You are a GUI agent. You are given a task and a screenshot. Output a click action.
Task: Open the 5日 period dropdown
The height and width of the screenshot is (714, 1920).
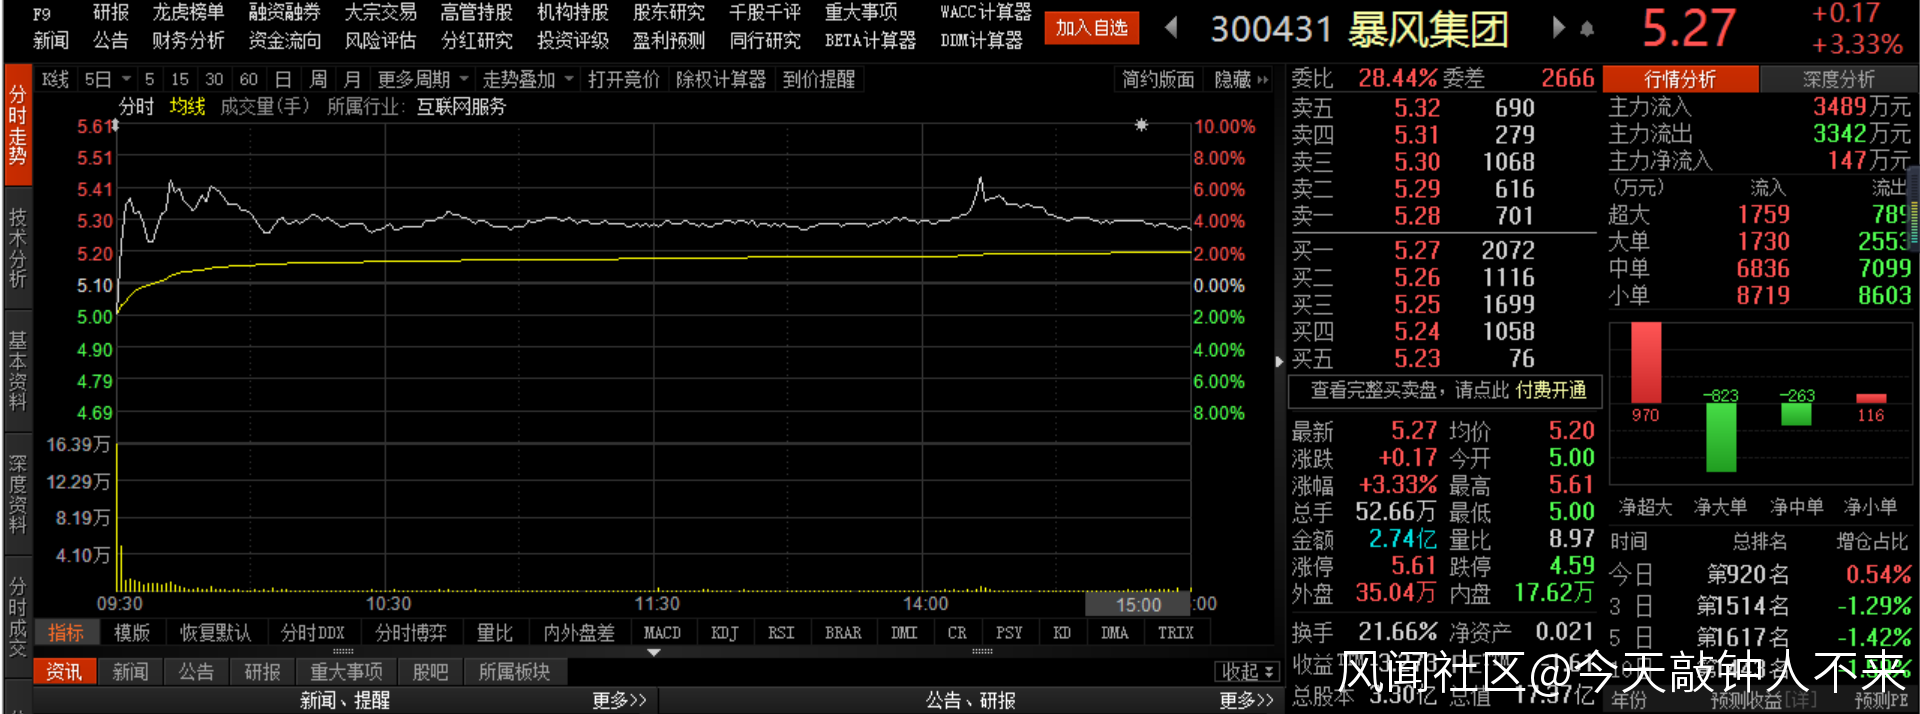[107, 79]
